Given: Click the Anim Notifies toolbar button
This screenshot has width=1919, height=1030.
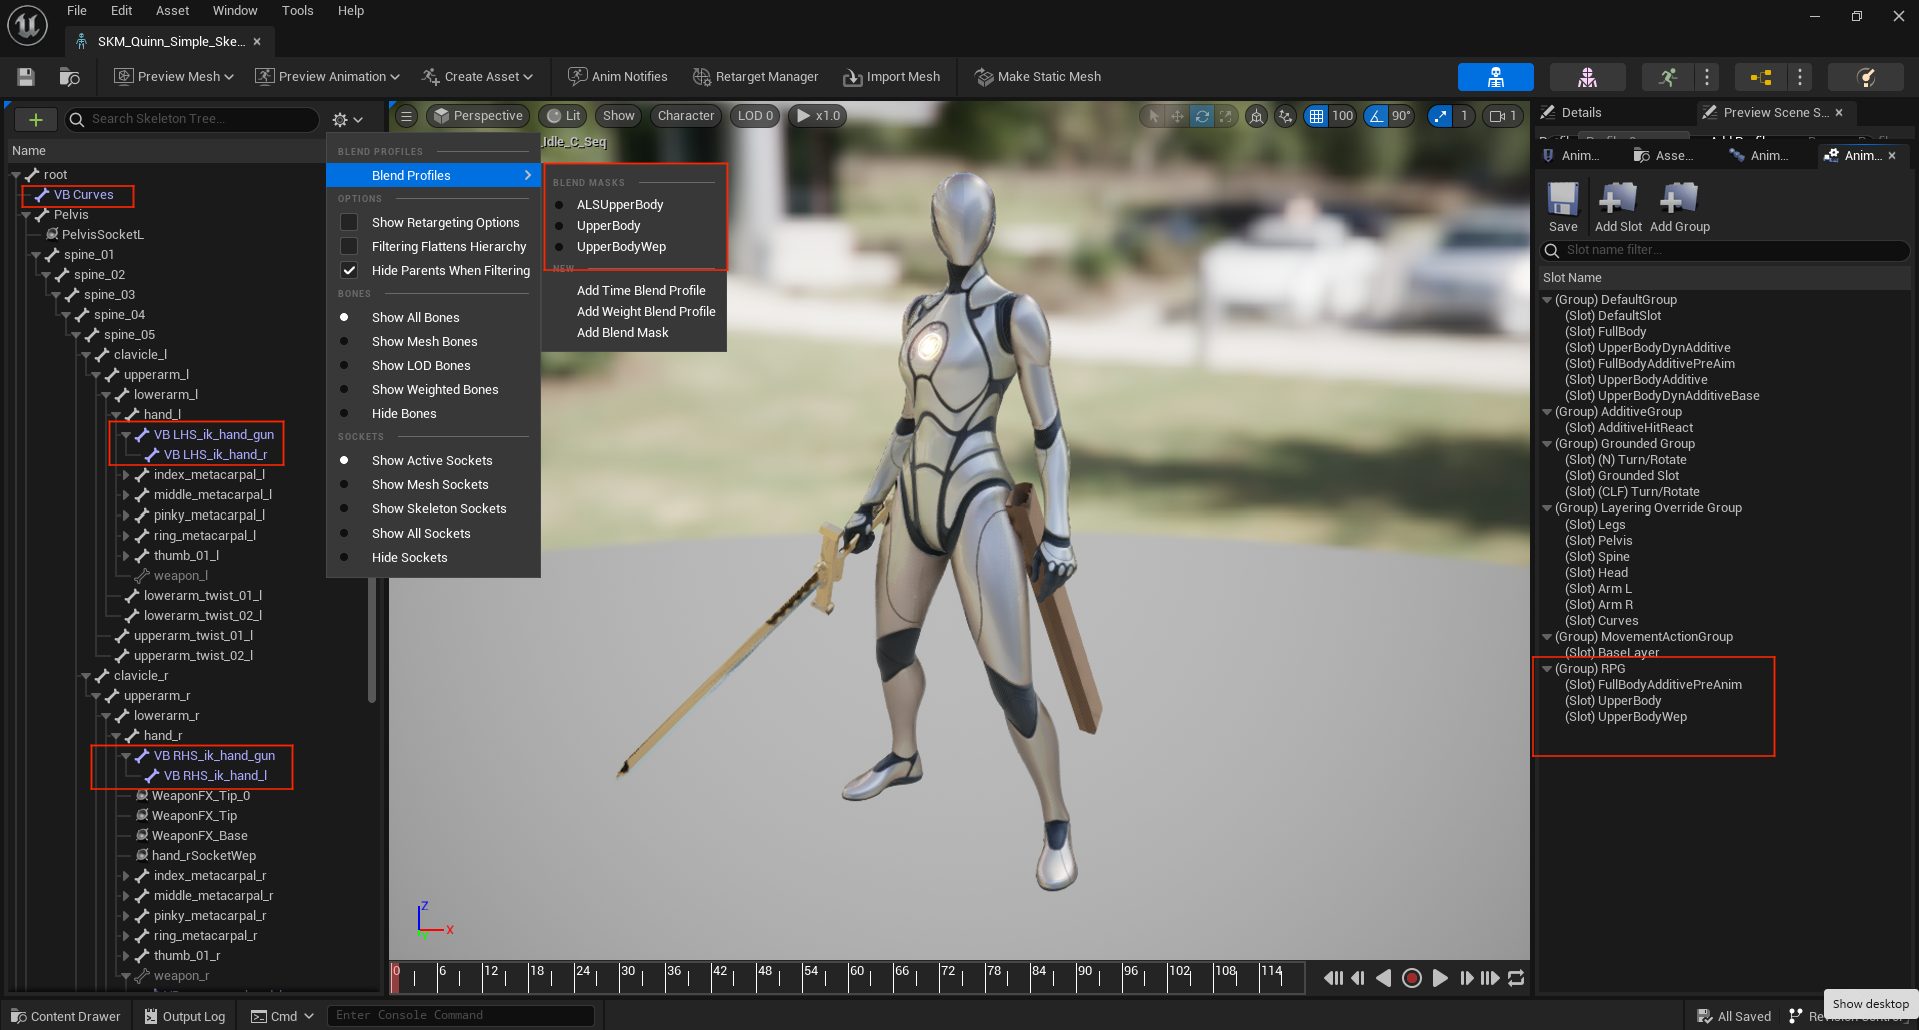Looking at the screenshot, I should [x=618, y=77].
